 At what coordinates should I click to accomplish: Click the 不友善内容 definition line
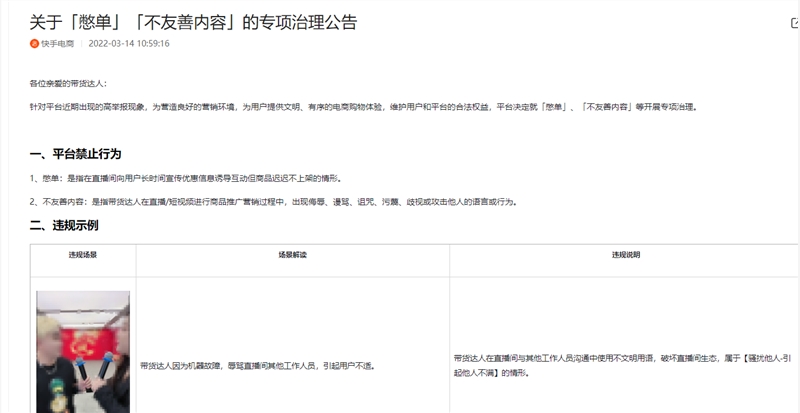273,202
